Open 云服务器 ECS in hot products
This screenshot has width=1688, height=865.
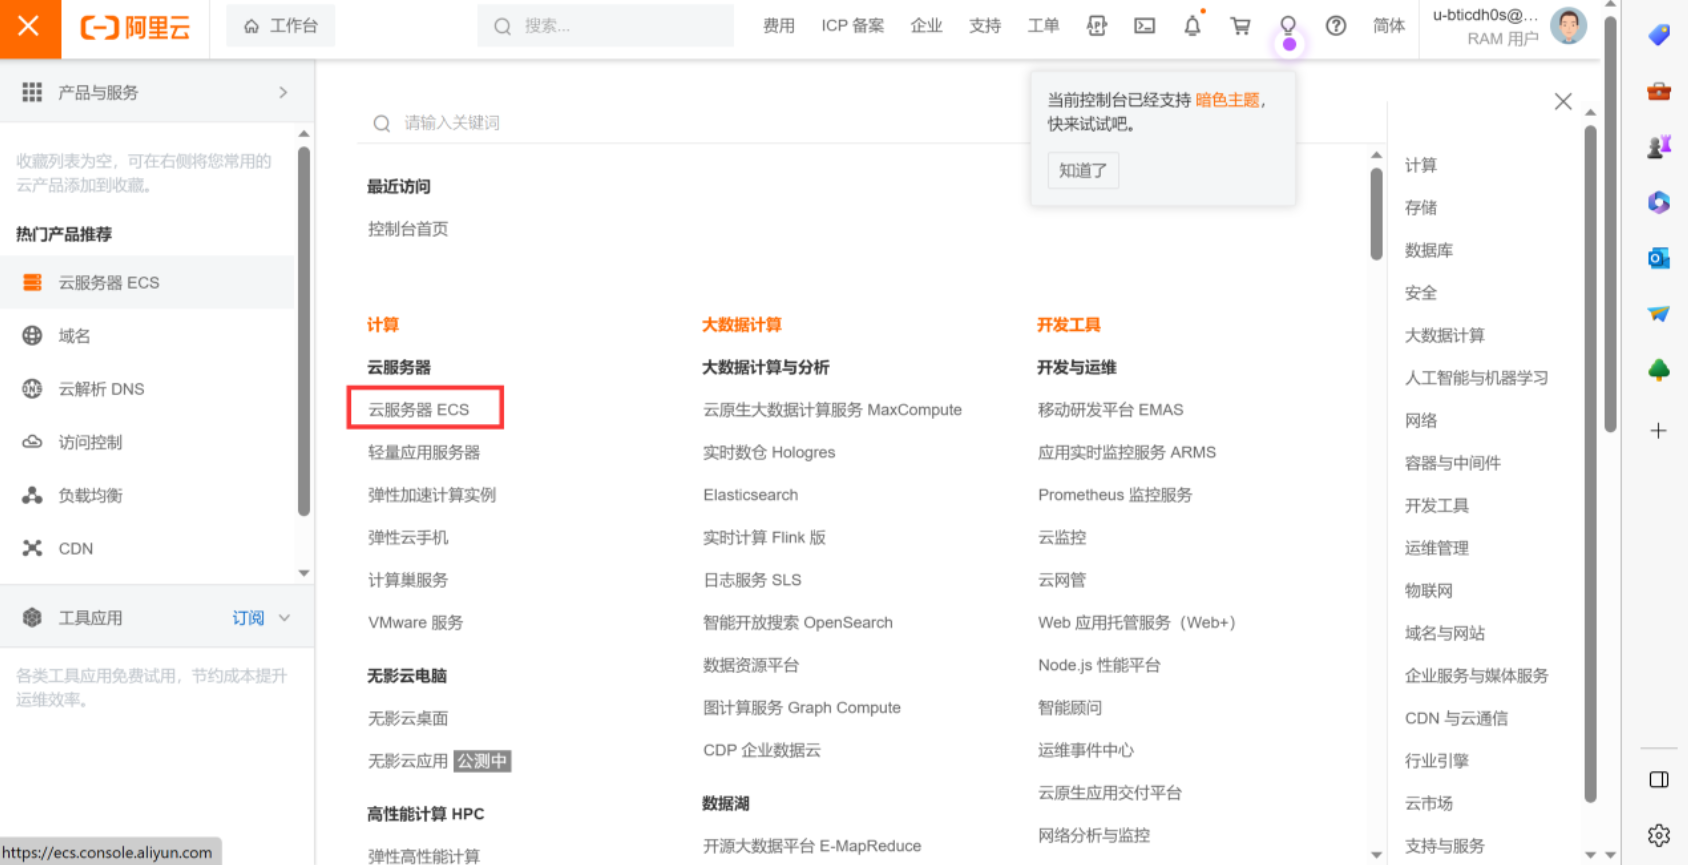tap(148, 282)
